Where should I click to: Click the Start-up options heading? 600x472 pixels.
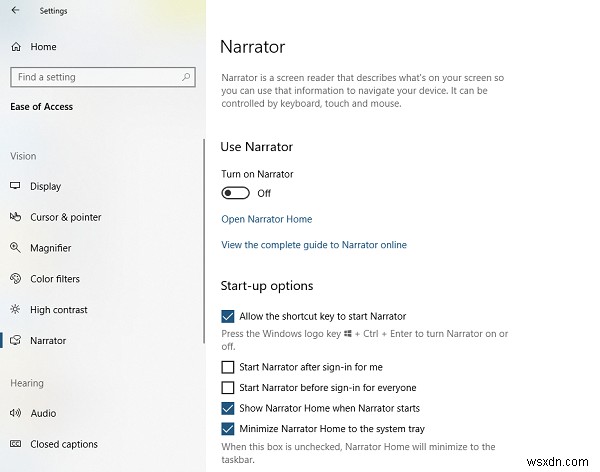(267, 286)
